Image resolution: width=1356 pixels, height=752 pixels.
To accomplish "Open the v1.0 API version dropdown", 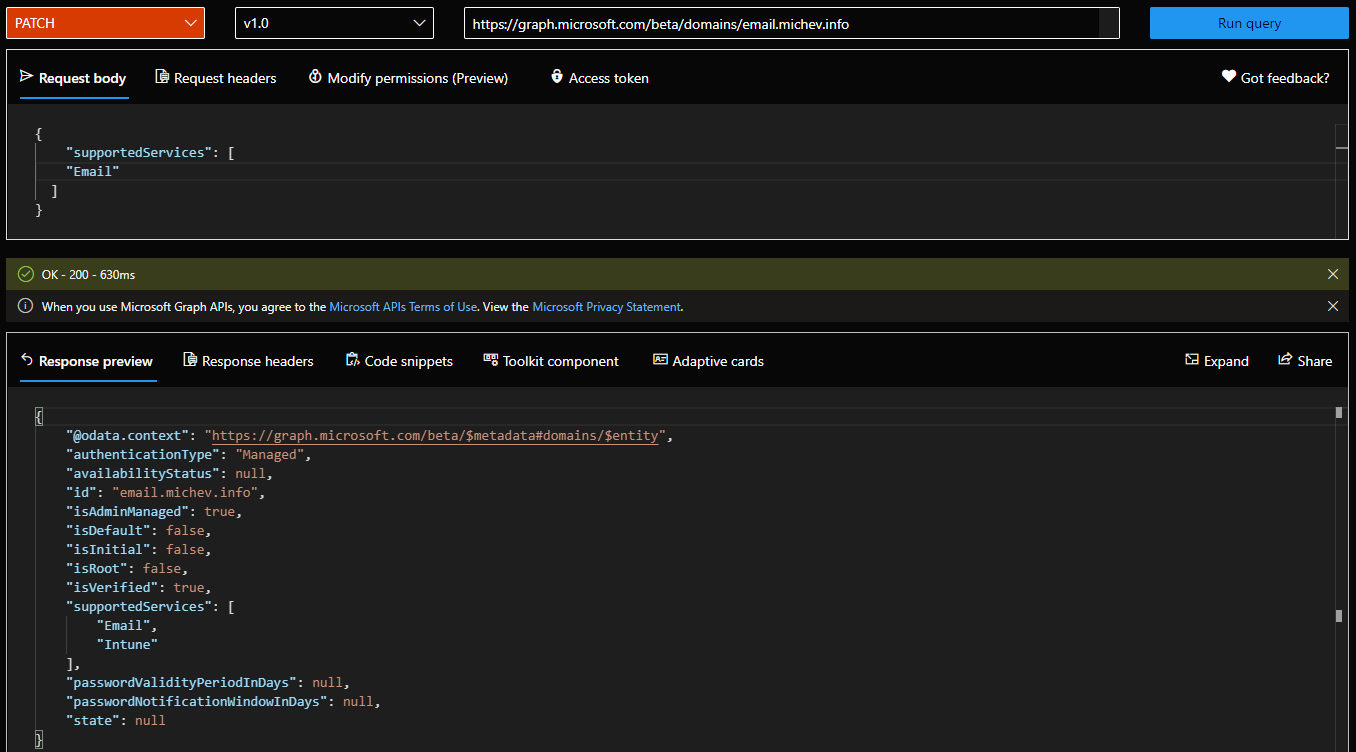I will [x=334, y=23].
